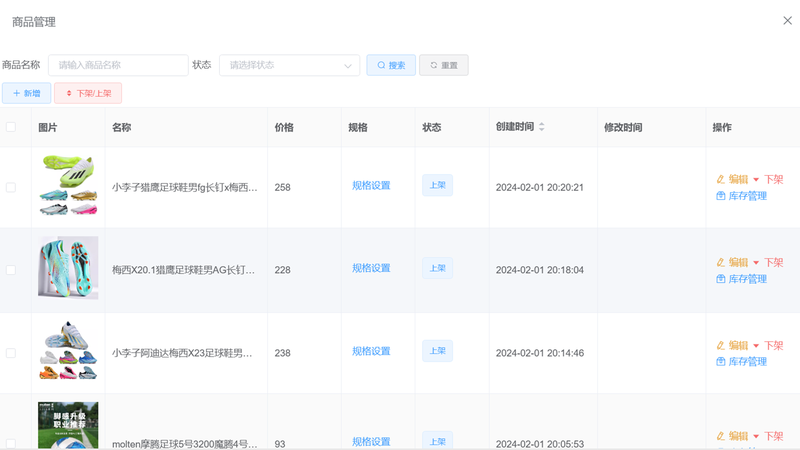This screenshot has height=450, width=800.
Task: Click the 商品名称 search input field
Action: 118,65
